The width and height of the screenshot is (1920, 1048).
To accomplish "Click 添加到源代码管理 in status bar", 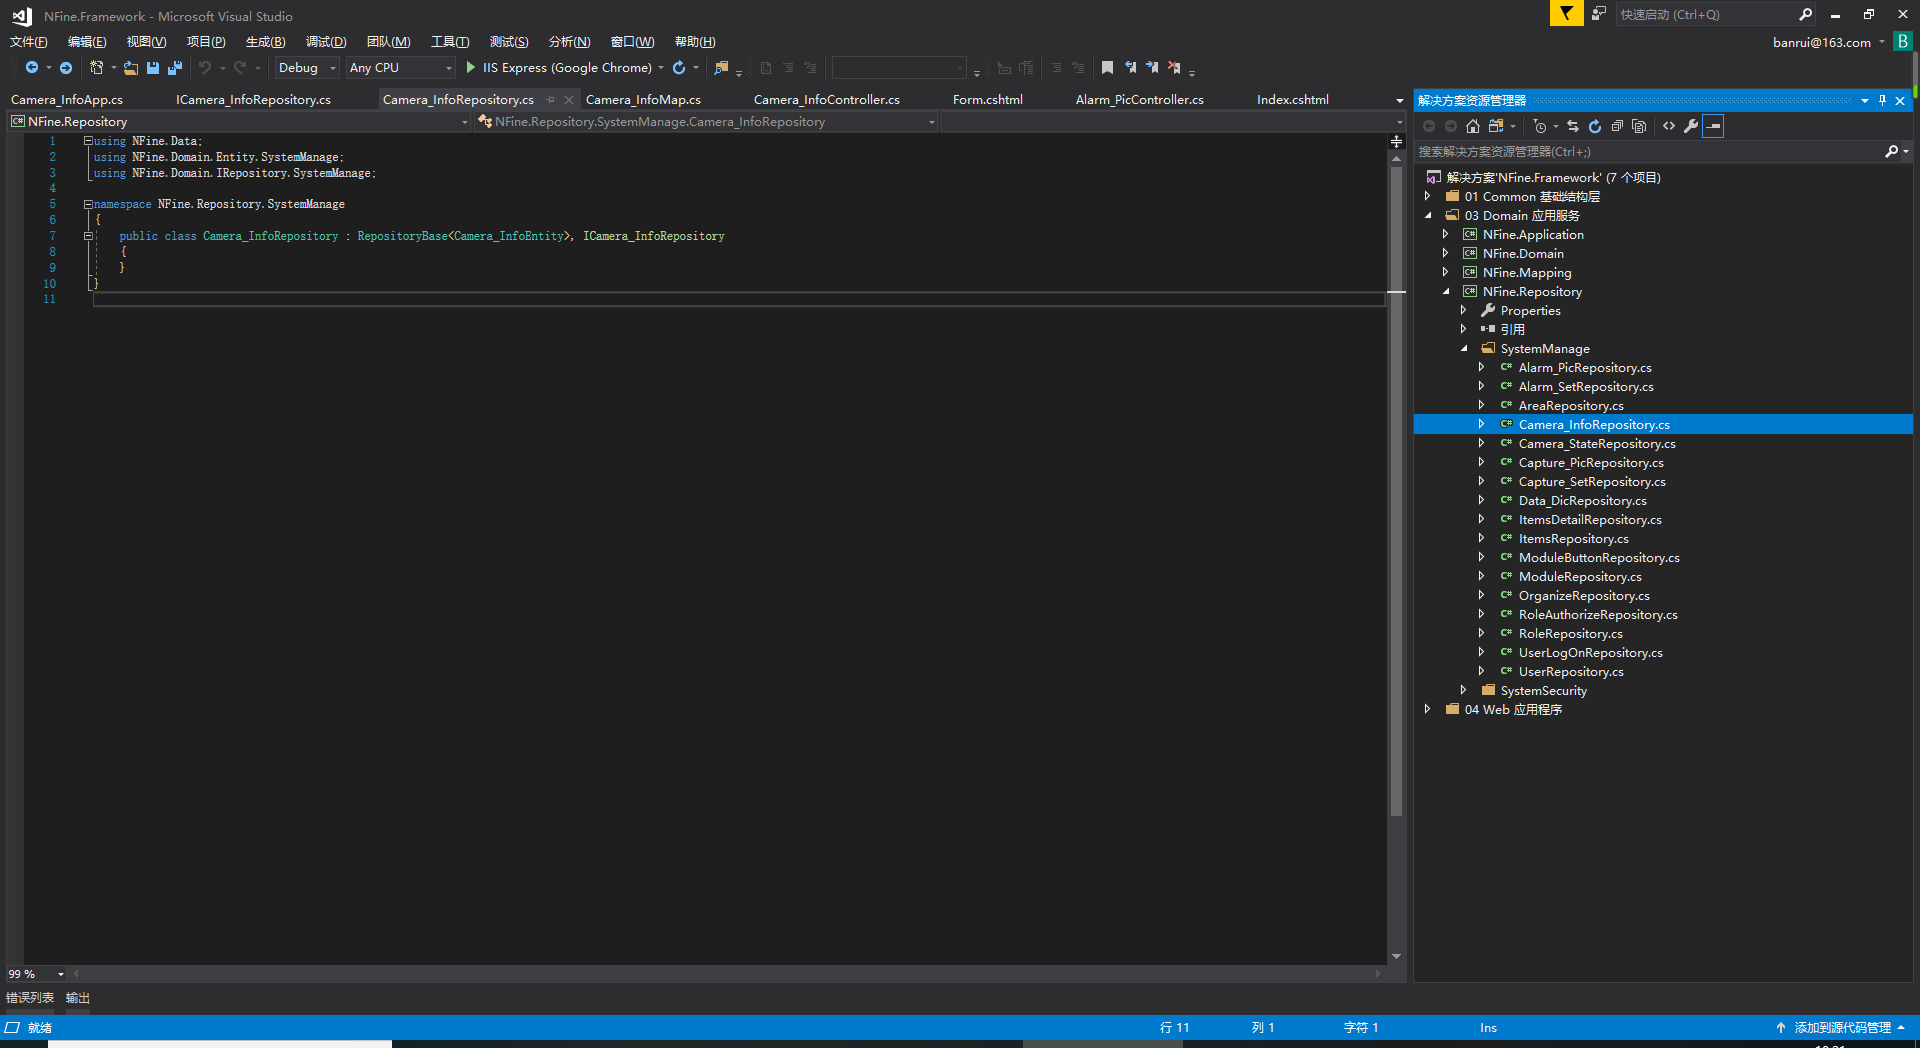I will point(1843,1028).
